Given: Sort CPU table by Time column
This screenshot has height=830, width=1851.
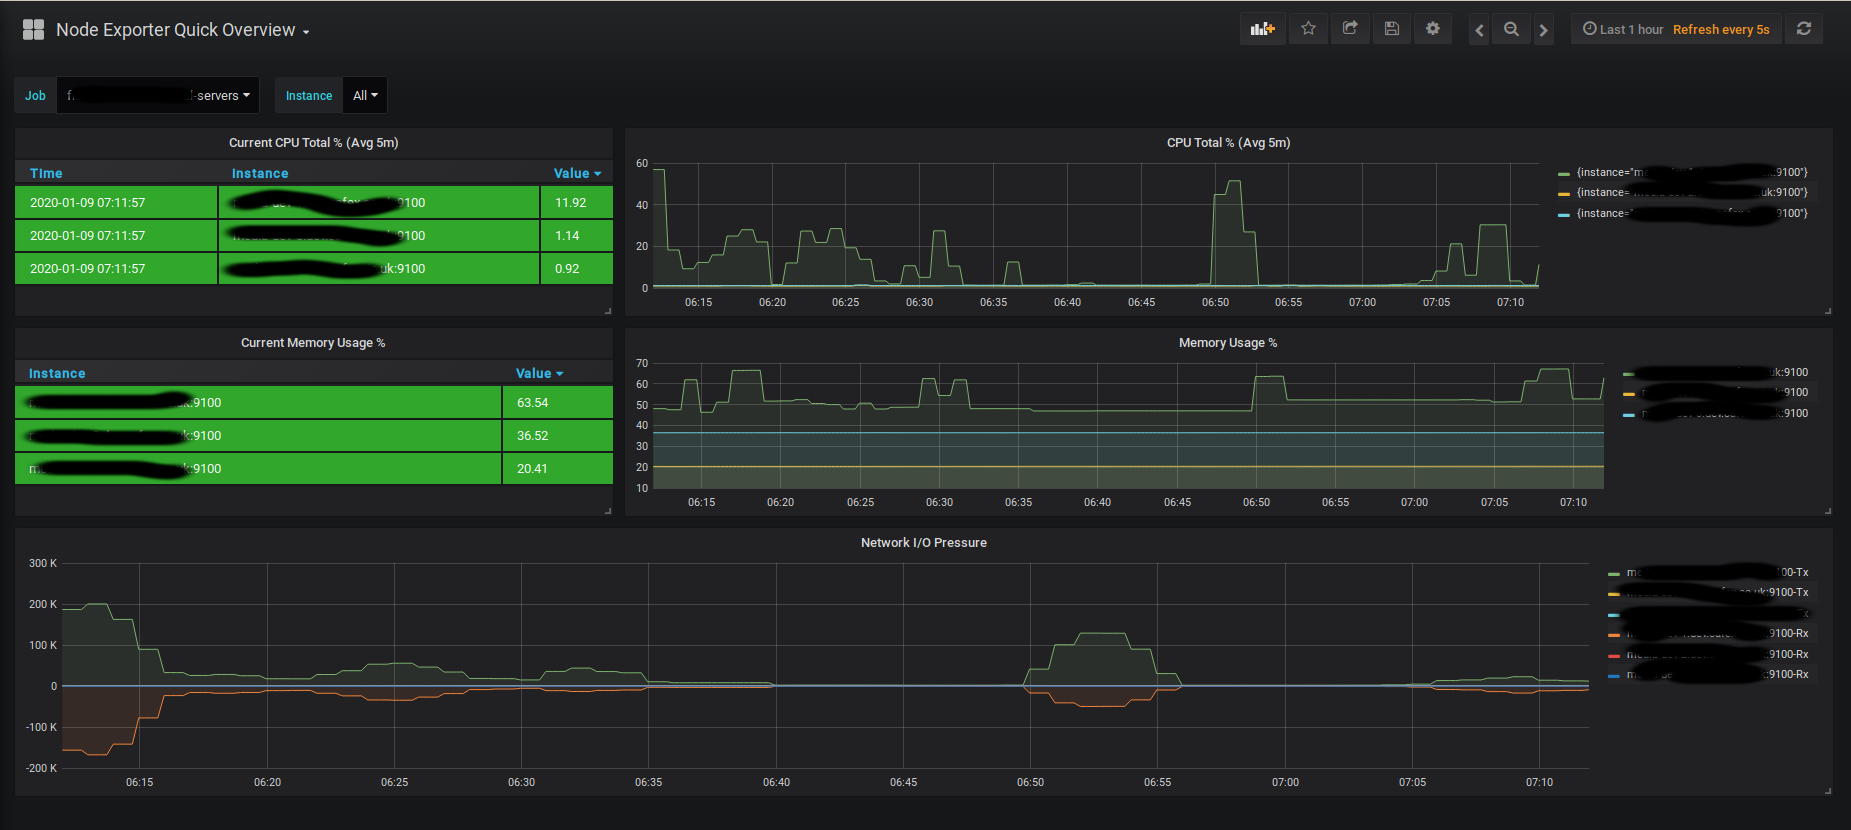Looking at the screenshot, I should 46,173.
